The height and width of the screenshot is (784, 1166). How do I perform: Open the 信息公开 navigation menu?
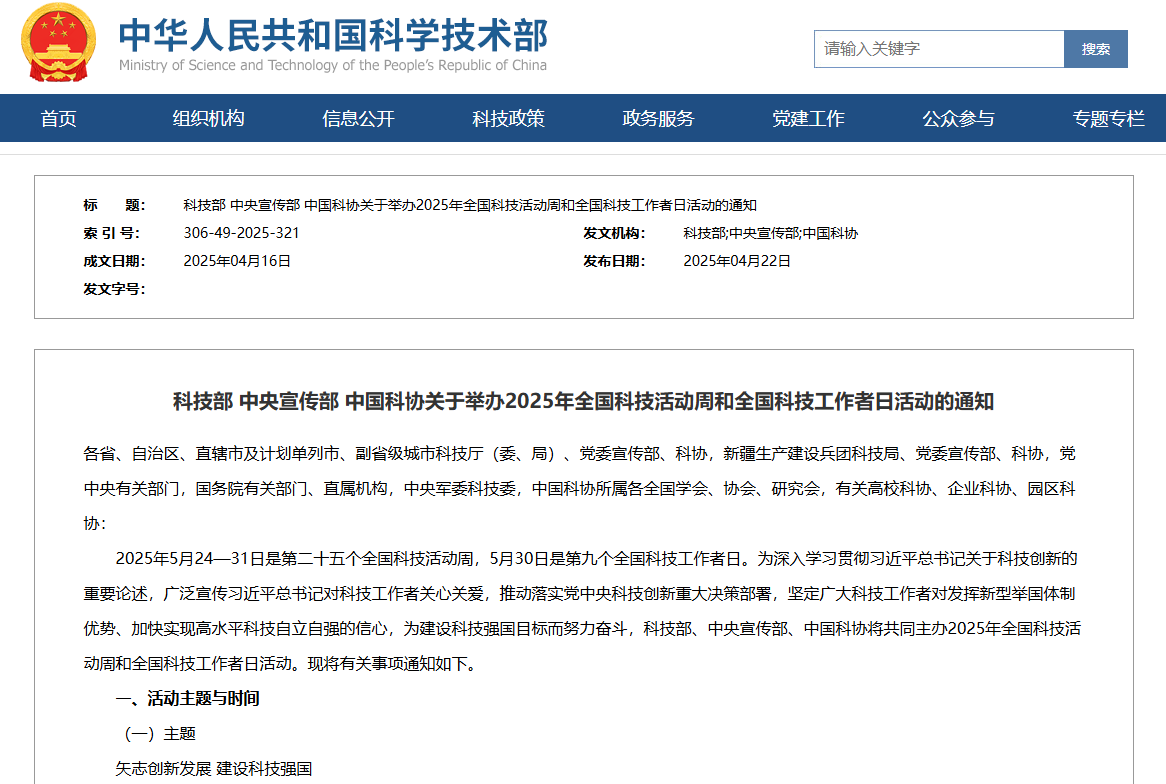pyautogui.click(x=358, y=118)
